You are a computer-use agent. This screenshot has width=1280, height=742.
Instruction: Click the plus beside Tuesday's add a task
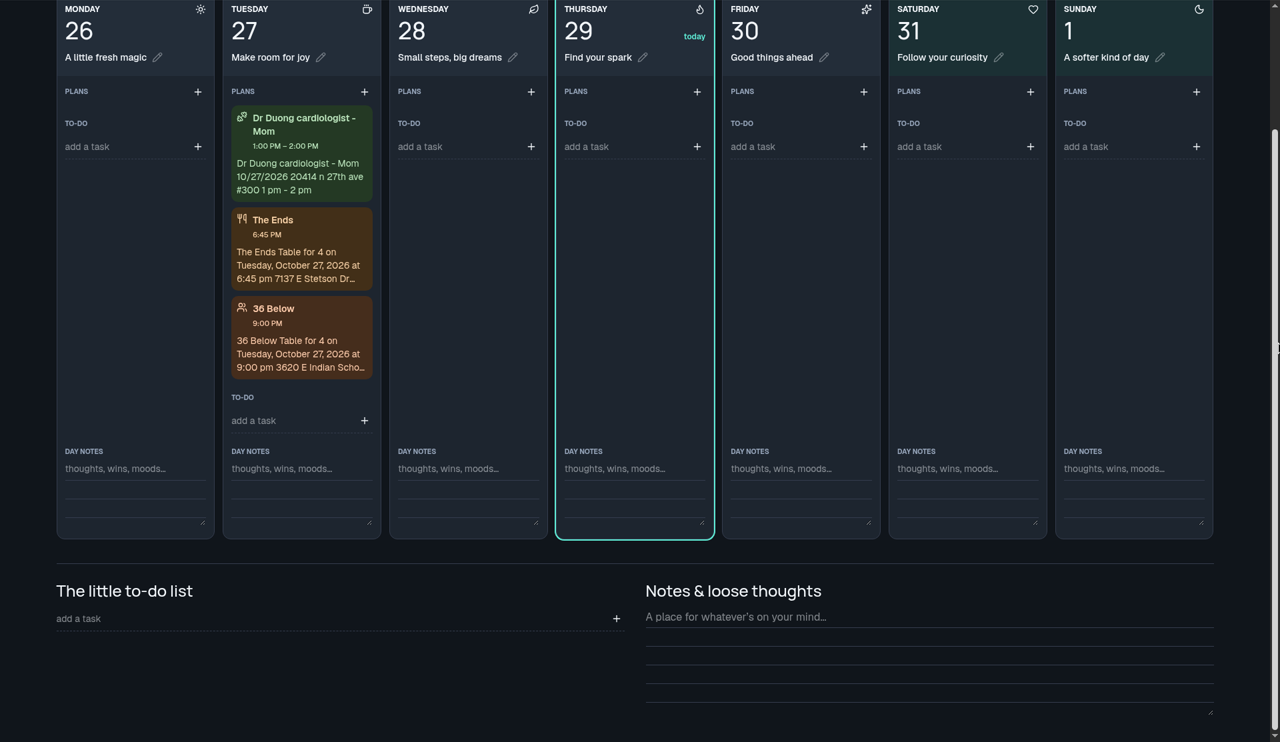pyautogui.click(x=364, y=421)
